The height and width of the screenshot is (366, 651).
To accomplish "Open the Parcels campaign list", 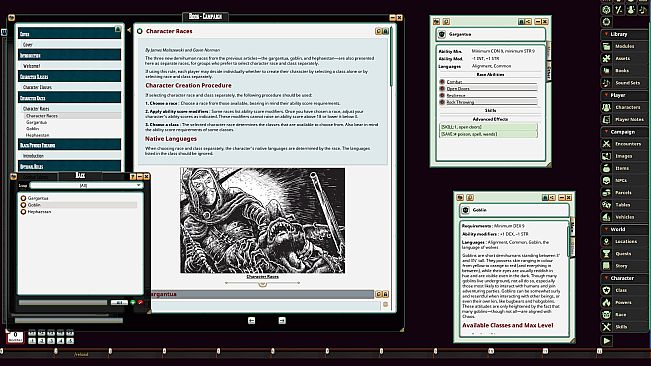I will pos(624,193).
